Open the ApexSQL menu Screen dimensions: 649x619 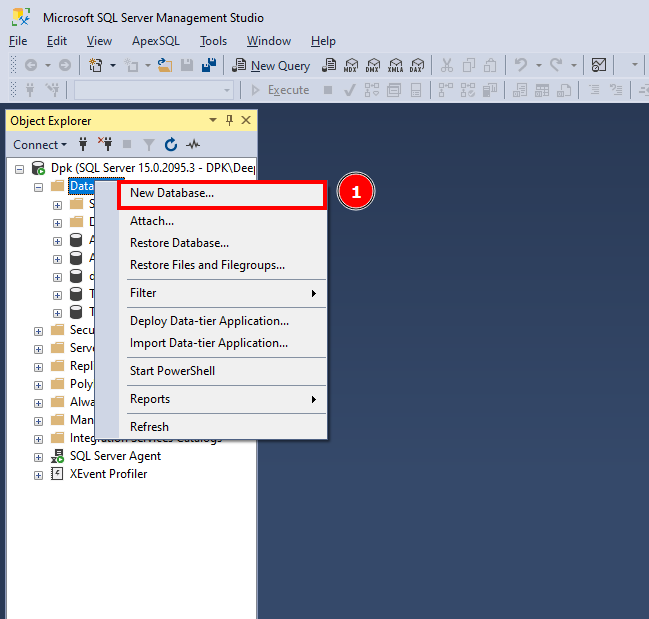(156, 41)
